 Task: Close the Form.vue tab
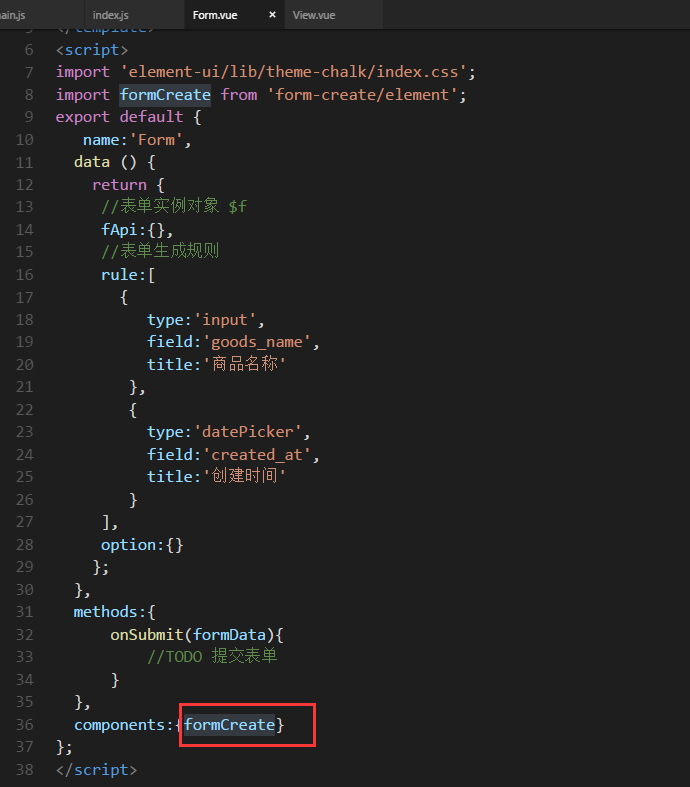[x=272, y=15]
